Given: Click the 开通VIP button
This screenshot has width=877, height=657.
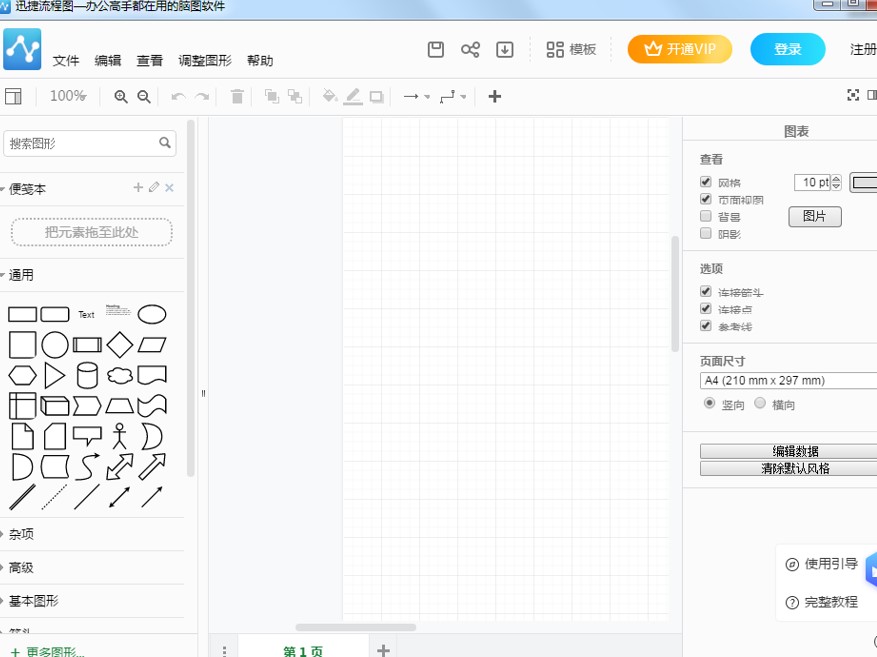Looking at the screenshot, I should [679, 49].
